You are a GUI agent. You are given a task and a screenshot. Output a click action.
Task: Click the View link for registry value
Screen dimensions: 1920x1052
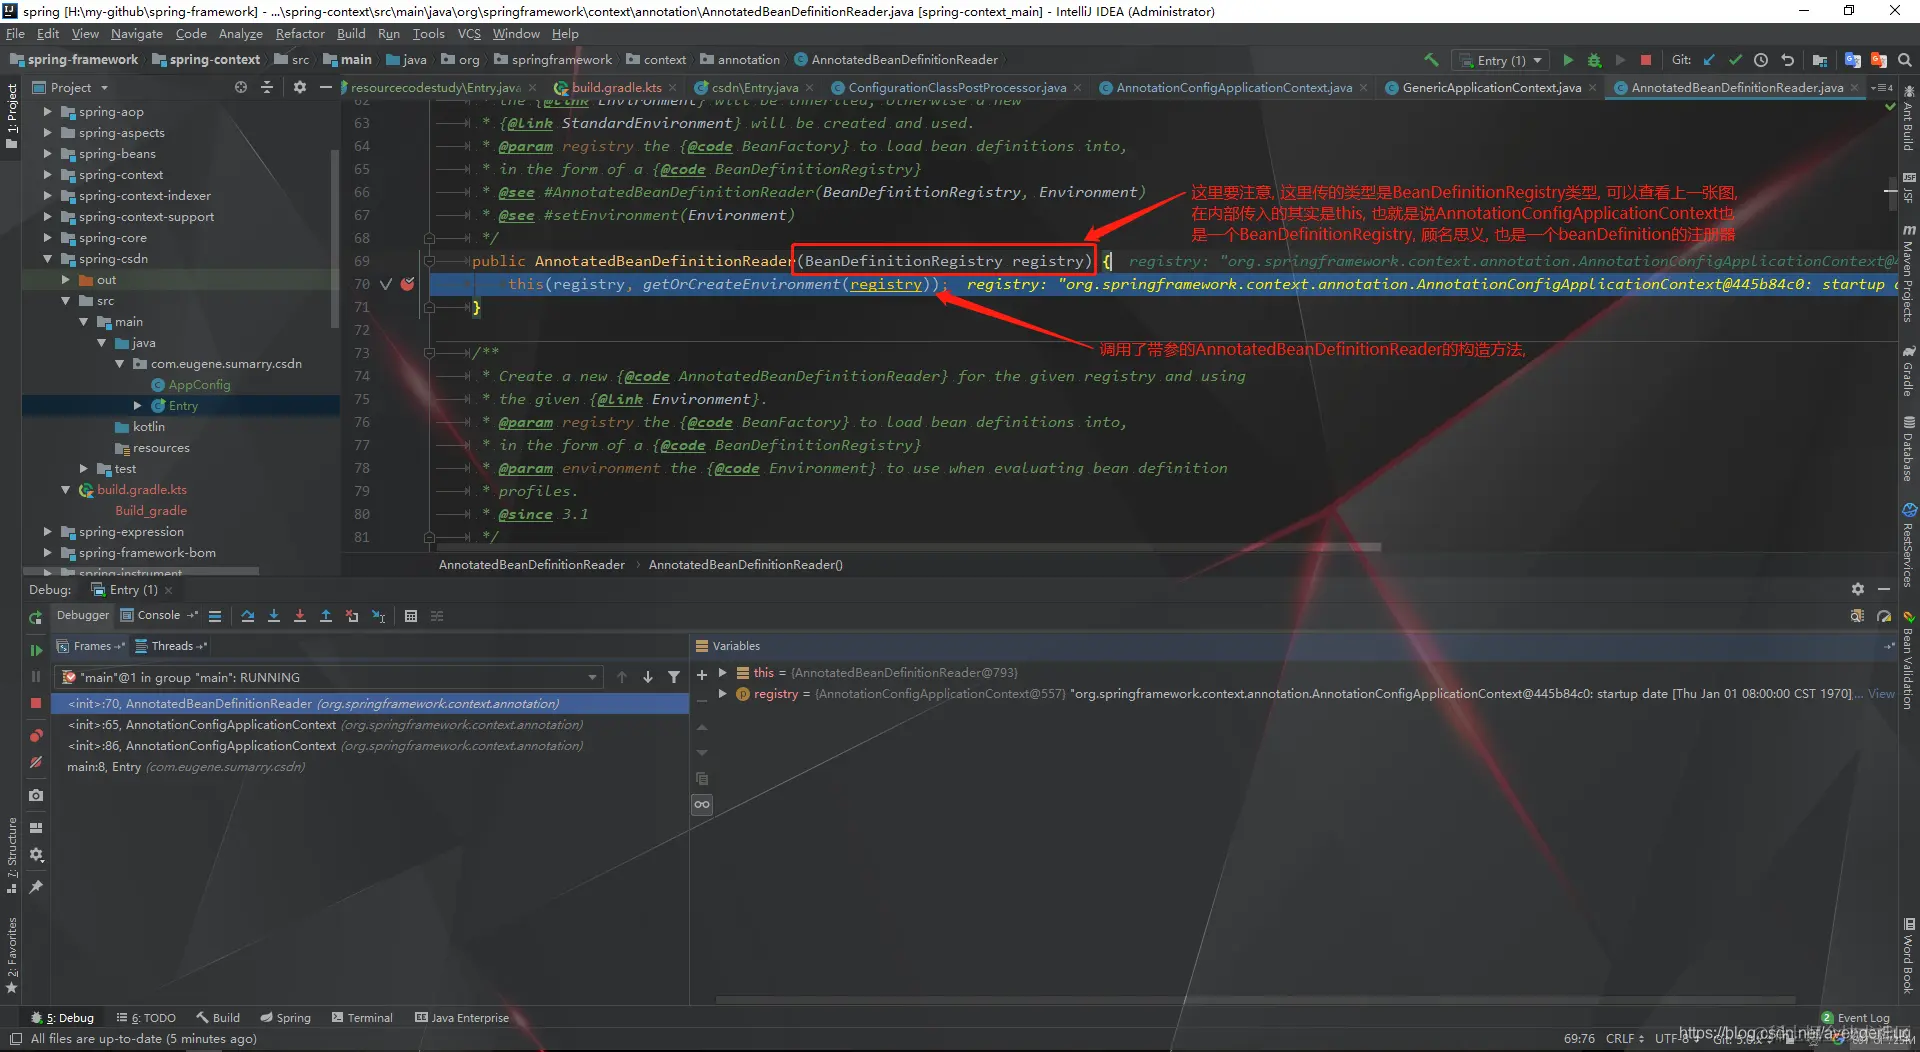click(1881, 694)
